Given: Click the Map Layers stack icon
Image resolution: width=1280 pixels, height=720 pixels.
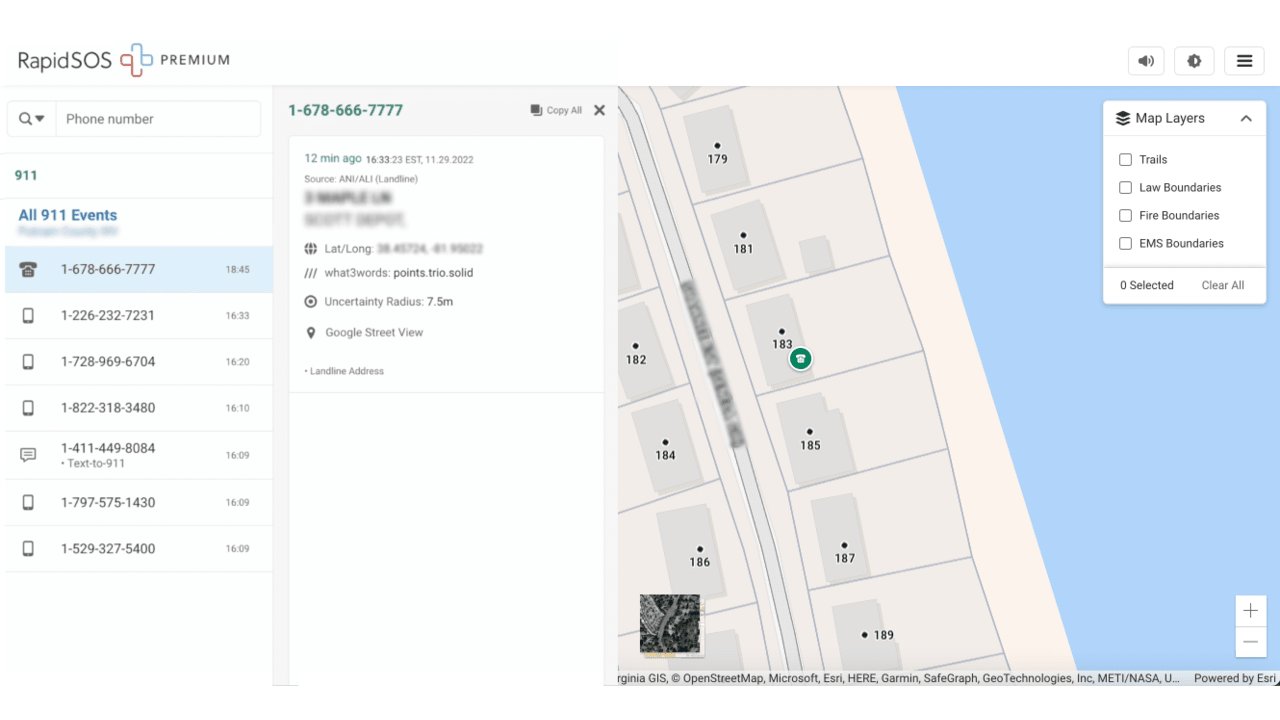Looking at the screenshot, I should (1123, 118).
